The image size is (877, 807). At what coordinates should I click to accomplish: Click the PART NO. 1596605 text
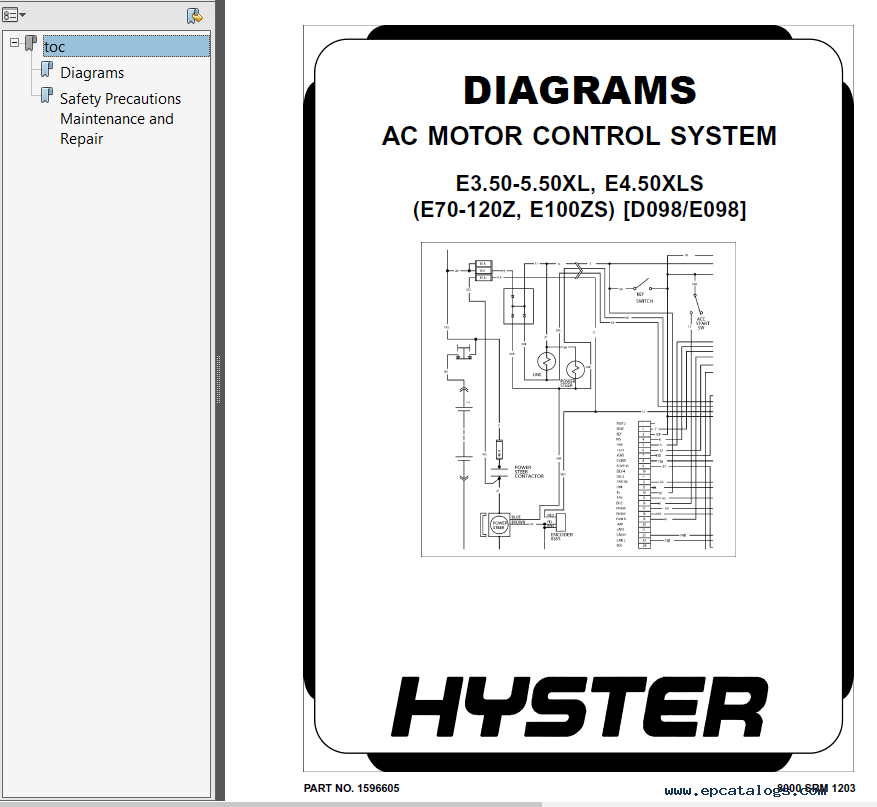tap(351, 788)
